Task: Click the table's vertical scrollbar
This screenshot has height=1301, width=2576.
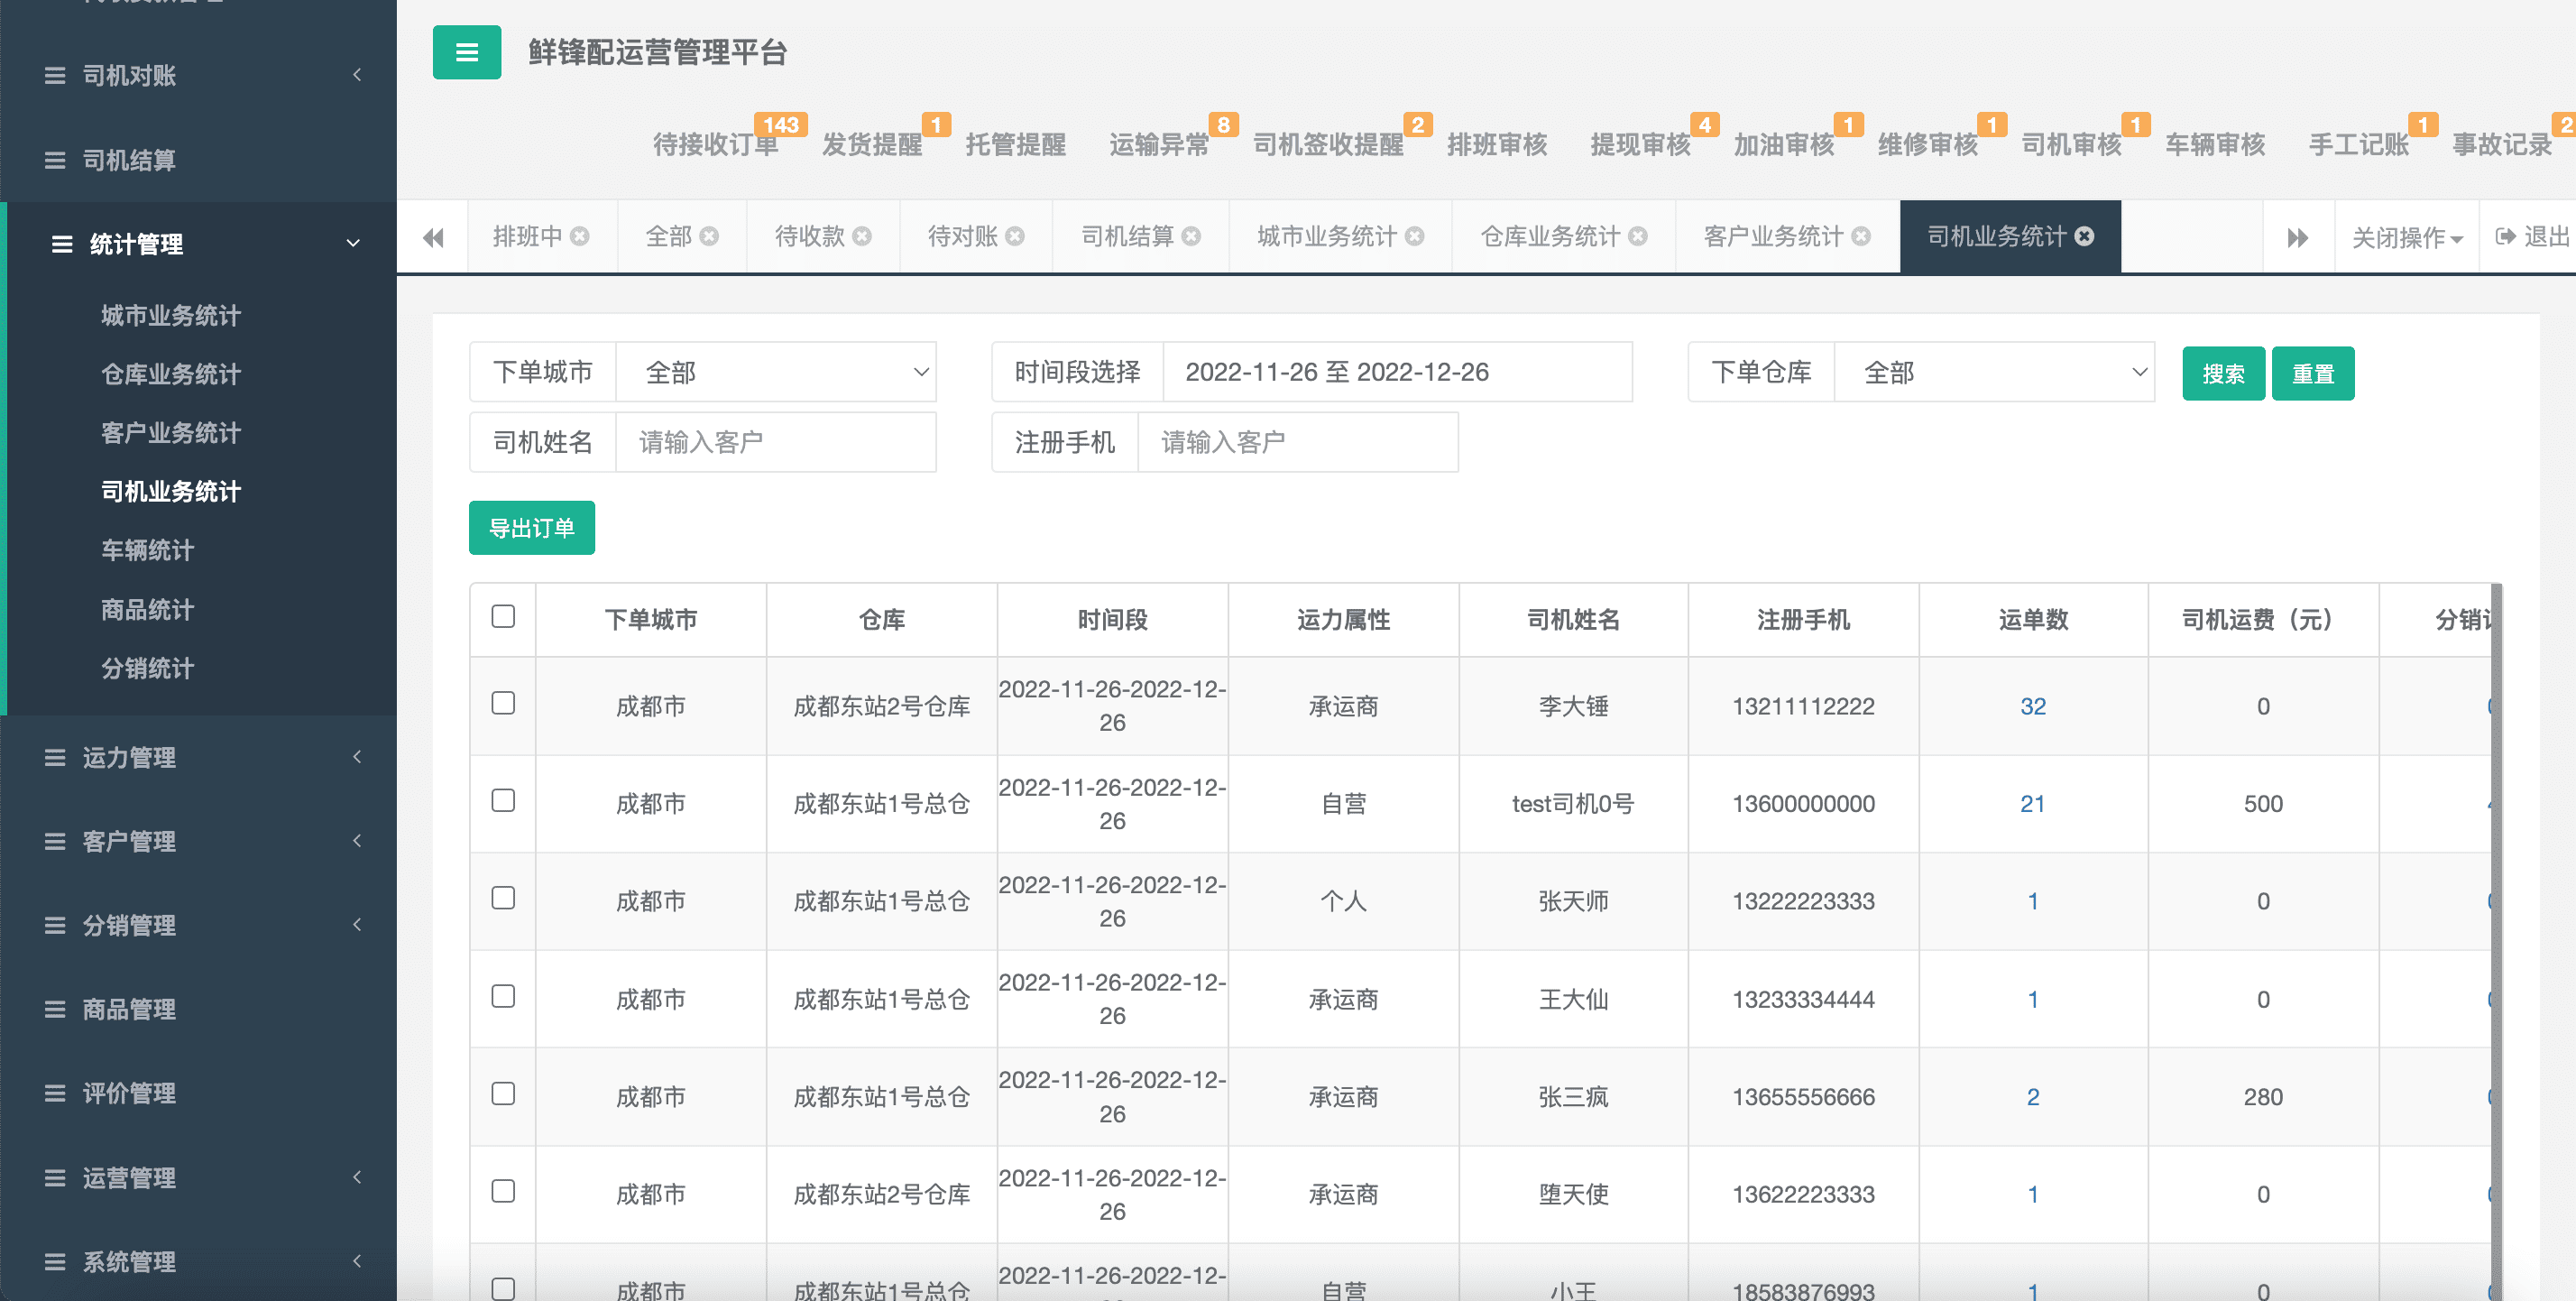Action: (2496, 940)
